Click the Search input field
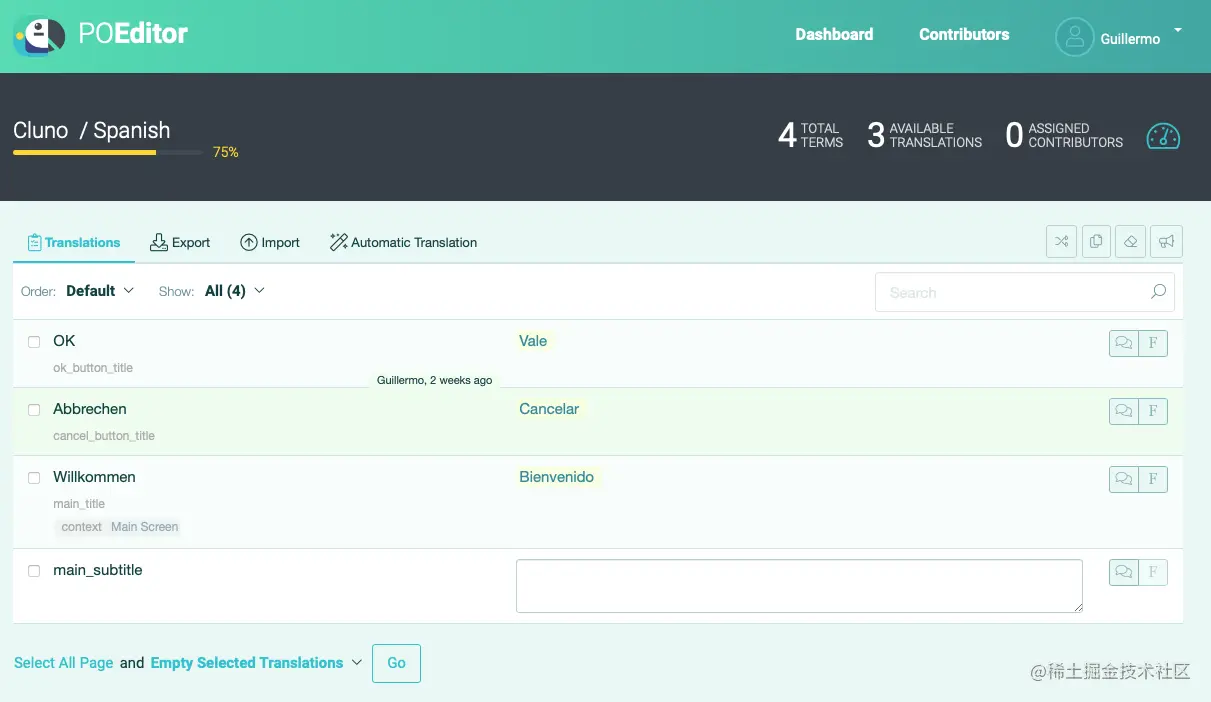The height and width of the screenshot is (702, 1211). coord(1024,292)
